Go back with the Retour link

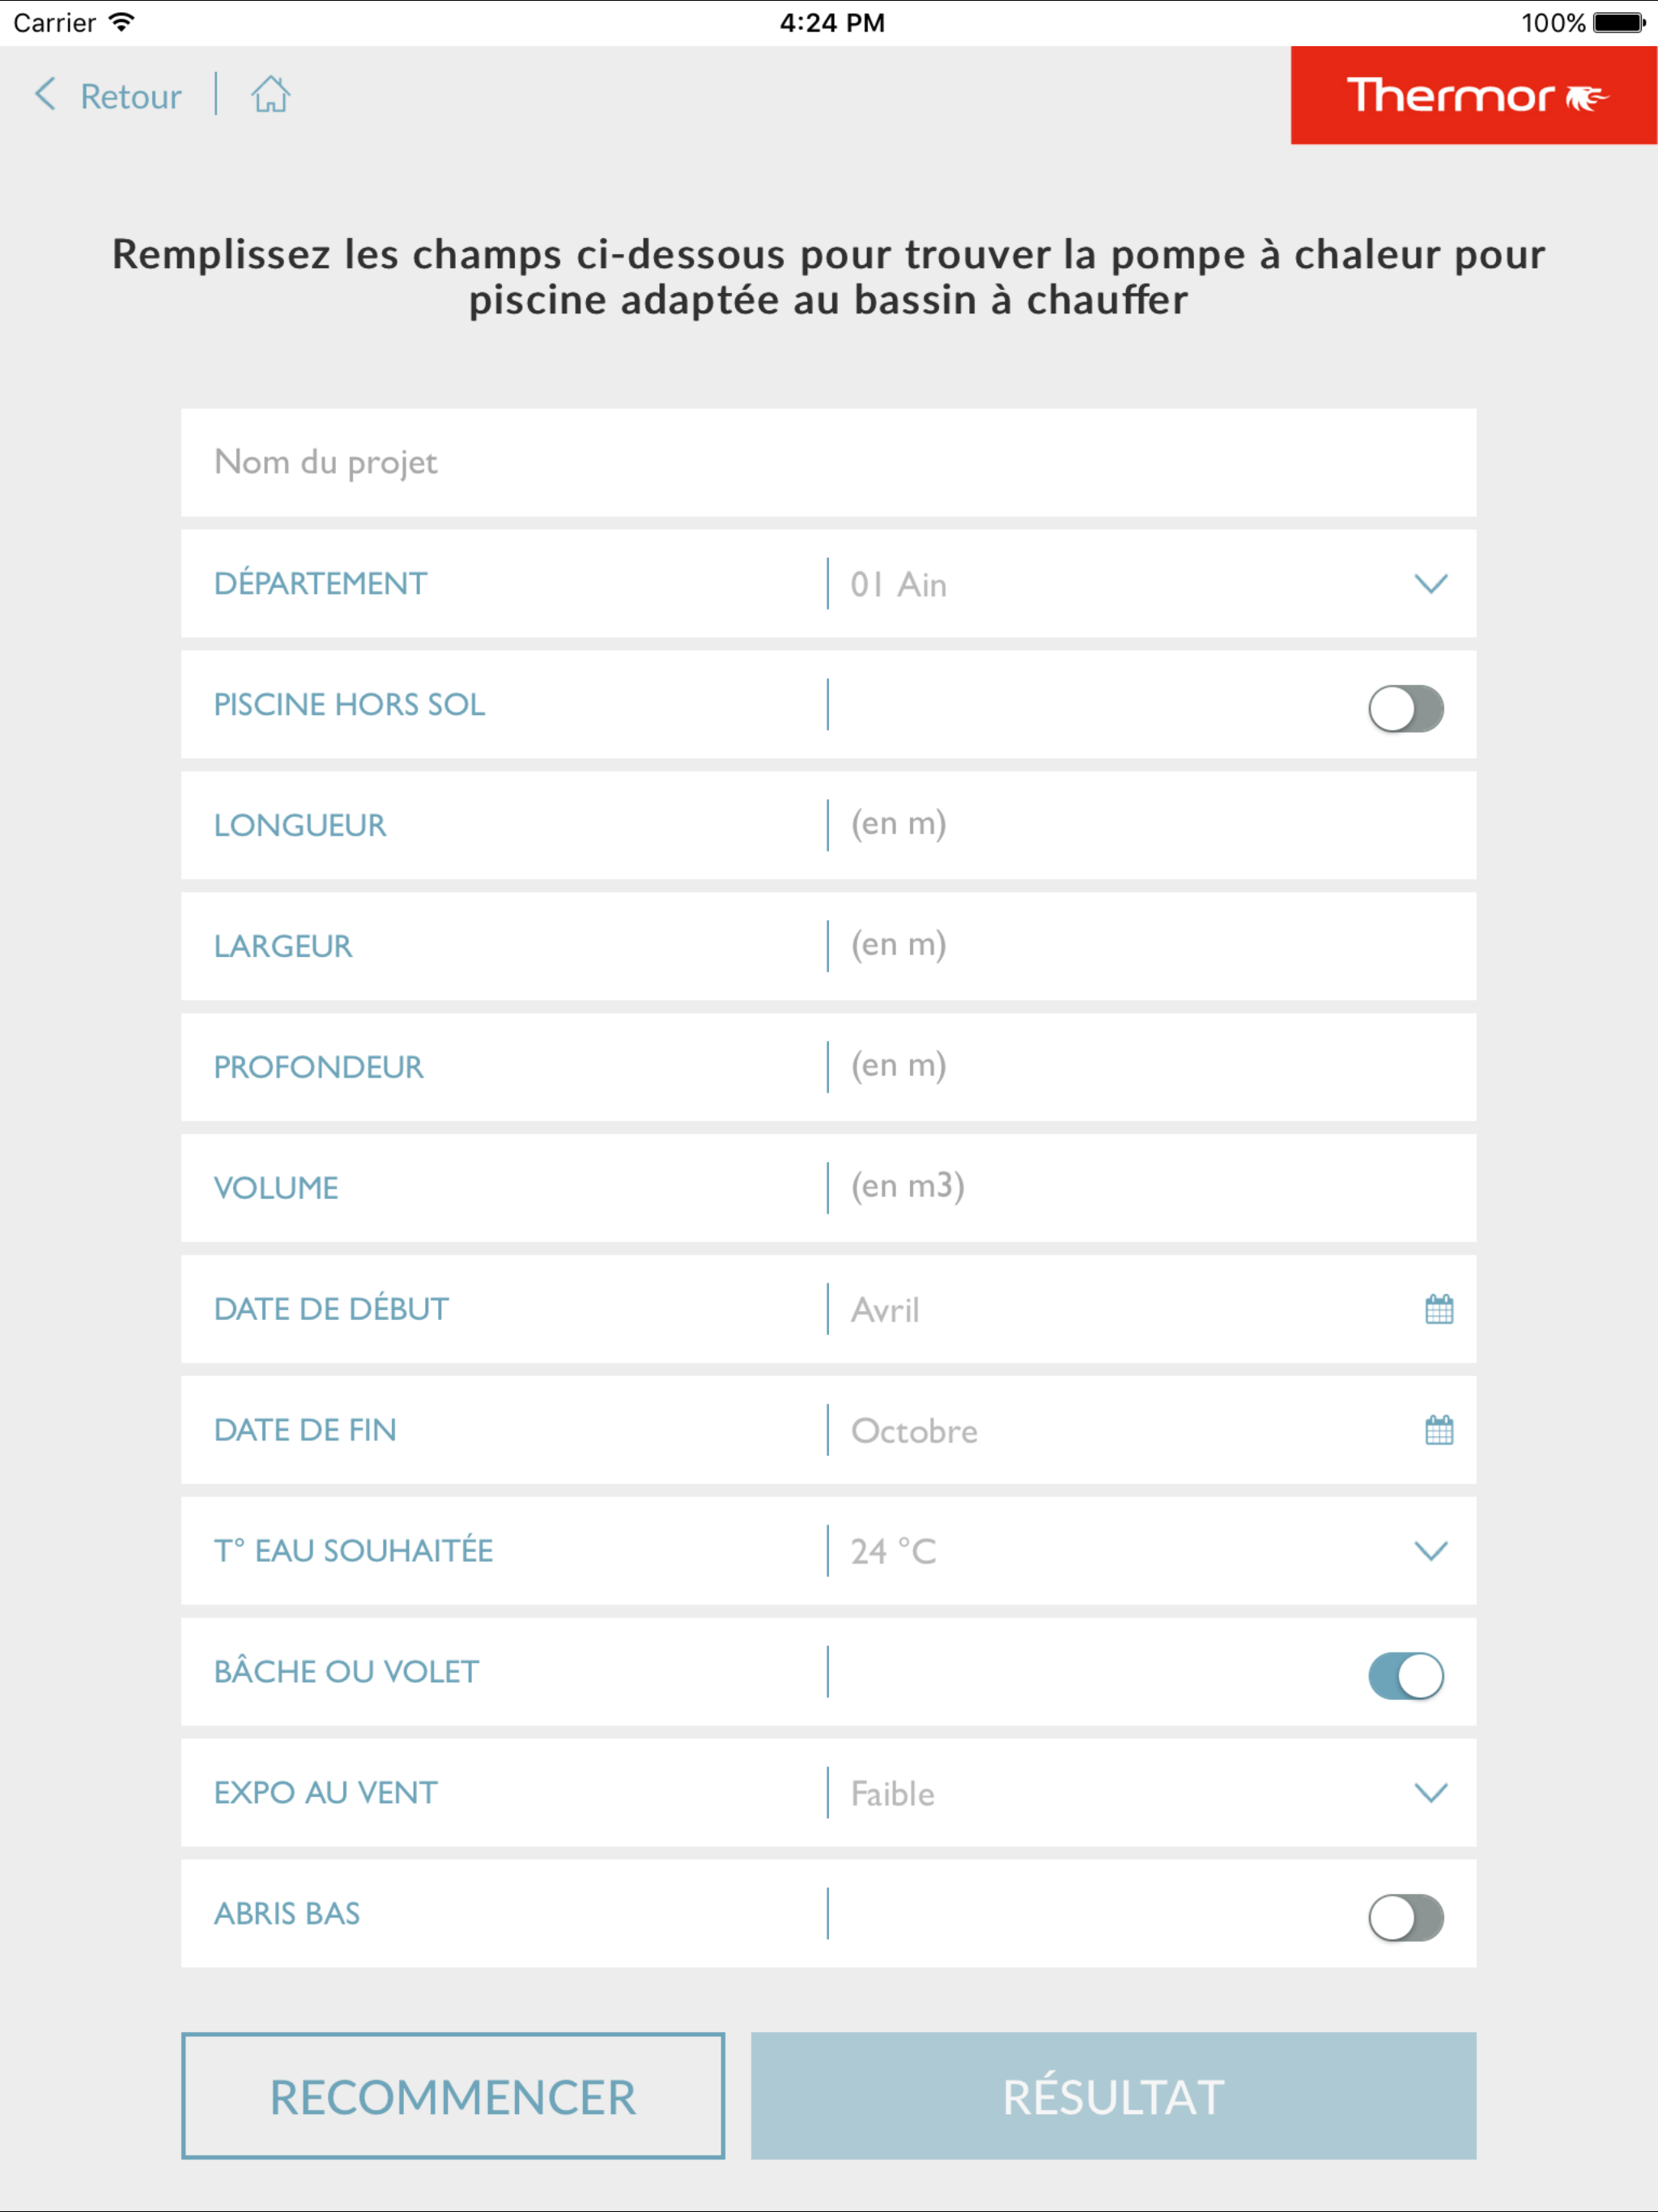130,97
